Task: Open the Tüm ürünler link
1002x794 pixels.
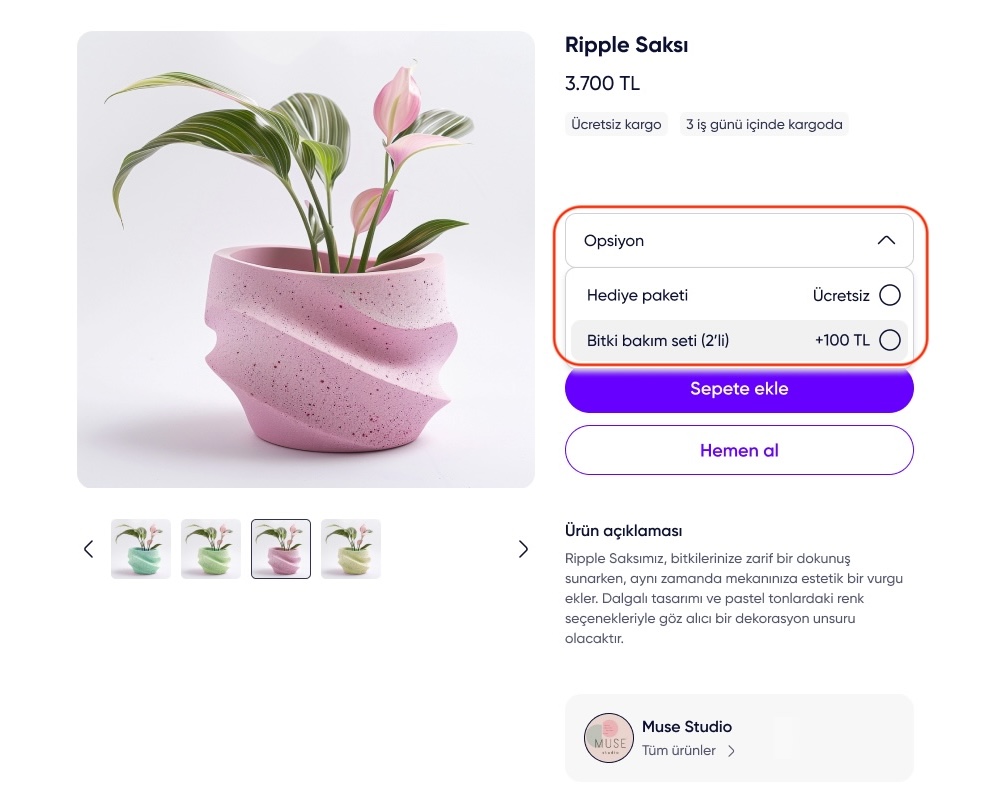Action: pyautogui.click(x=679, y=751)
